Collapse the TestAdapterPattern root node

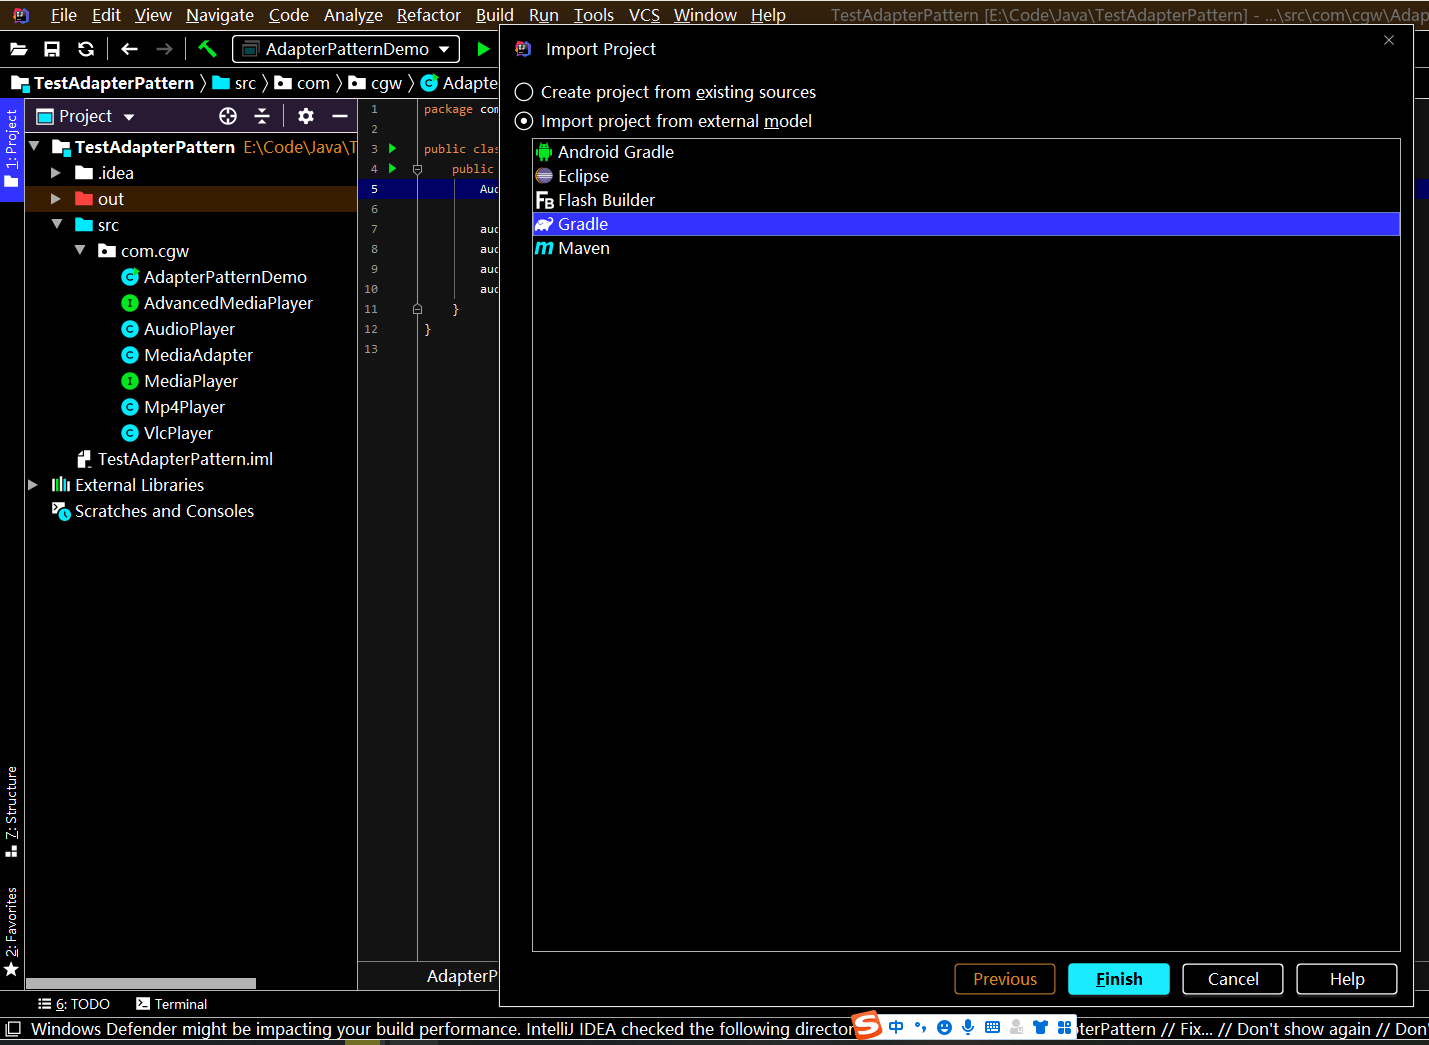coord(35,146)
